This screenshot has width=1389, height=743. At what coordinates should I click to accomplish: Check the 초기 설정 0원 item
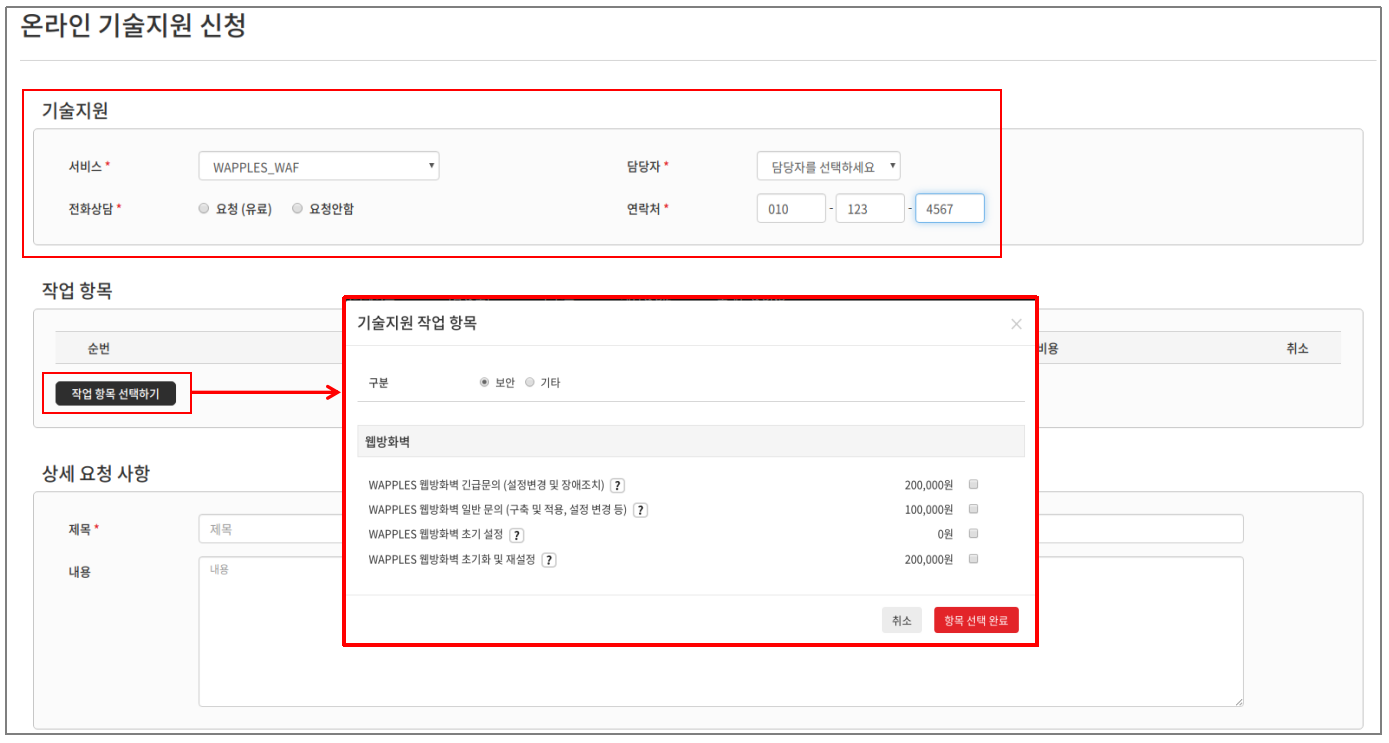coord(973,534)
